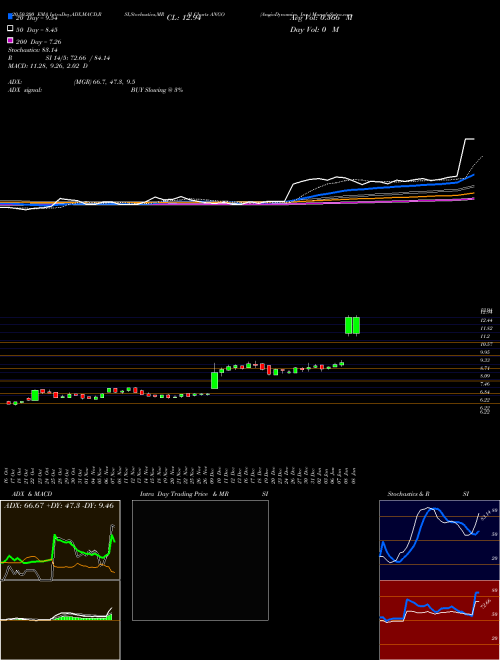The height and width of the screenshot is (660, 500).
Task: Open the red RSI chart panel
Action: [x=439, y=620]
